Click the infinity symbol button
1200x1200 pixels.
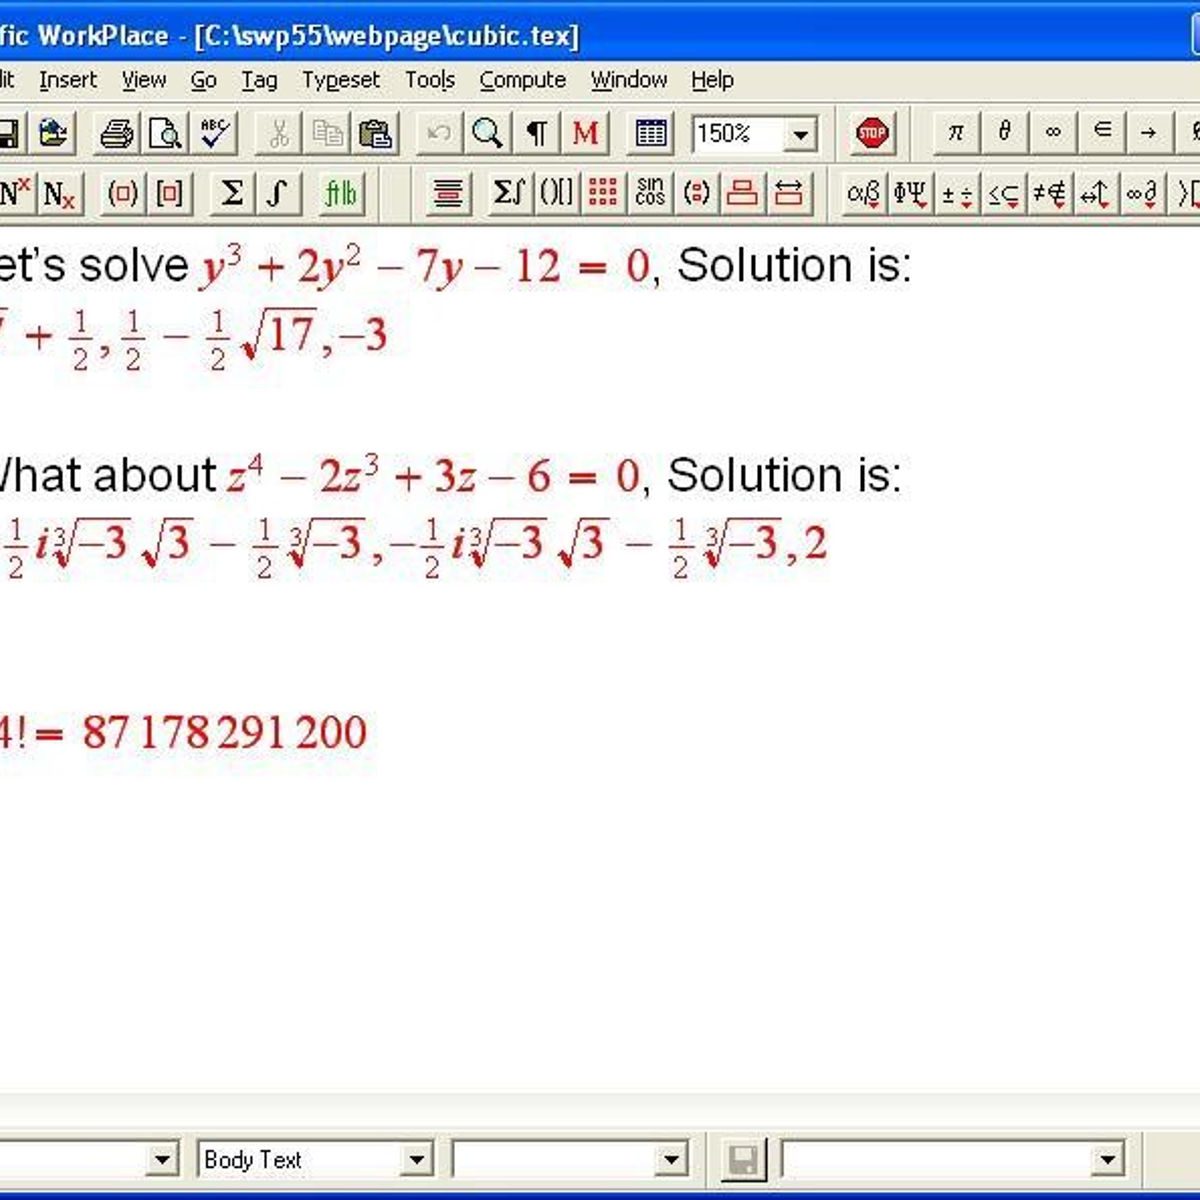[1052, 132]
